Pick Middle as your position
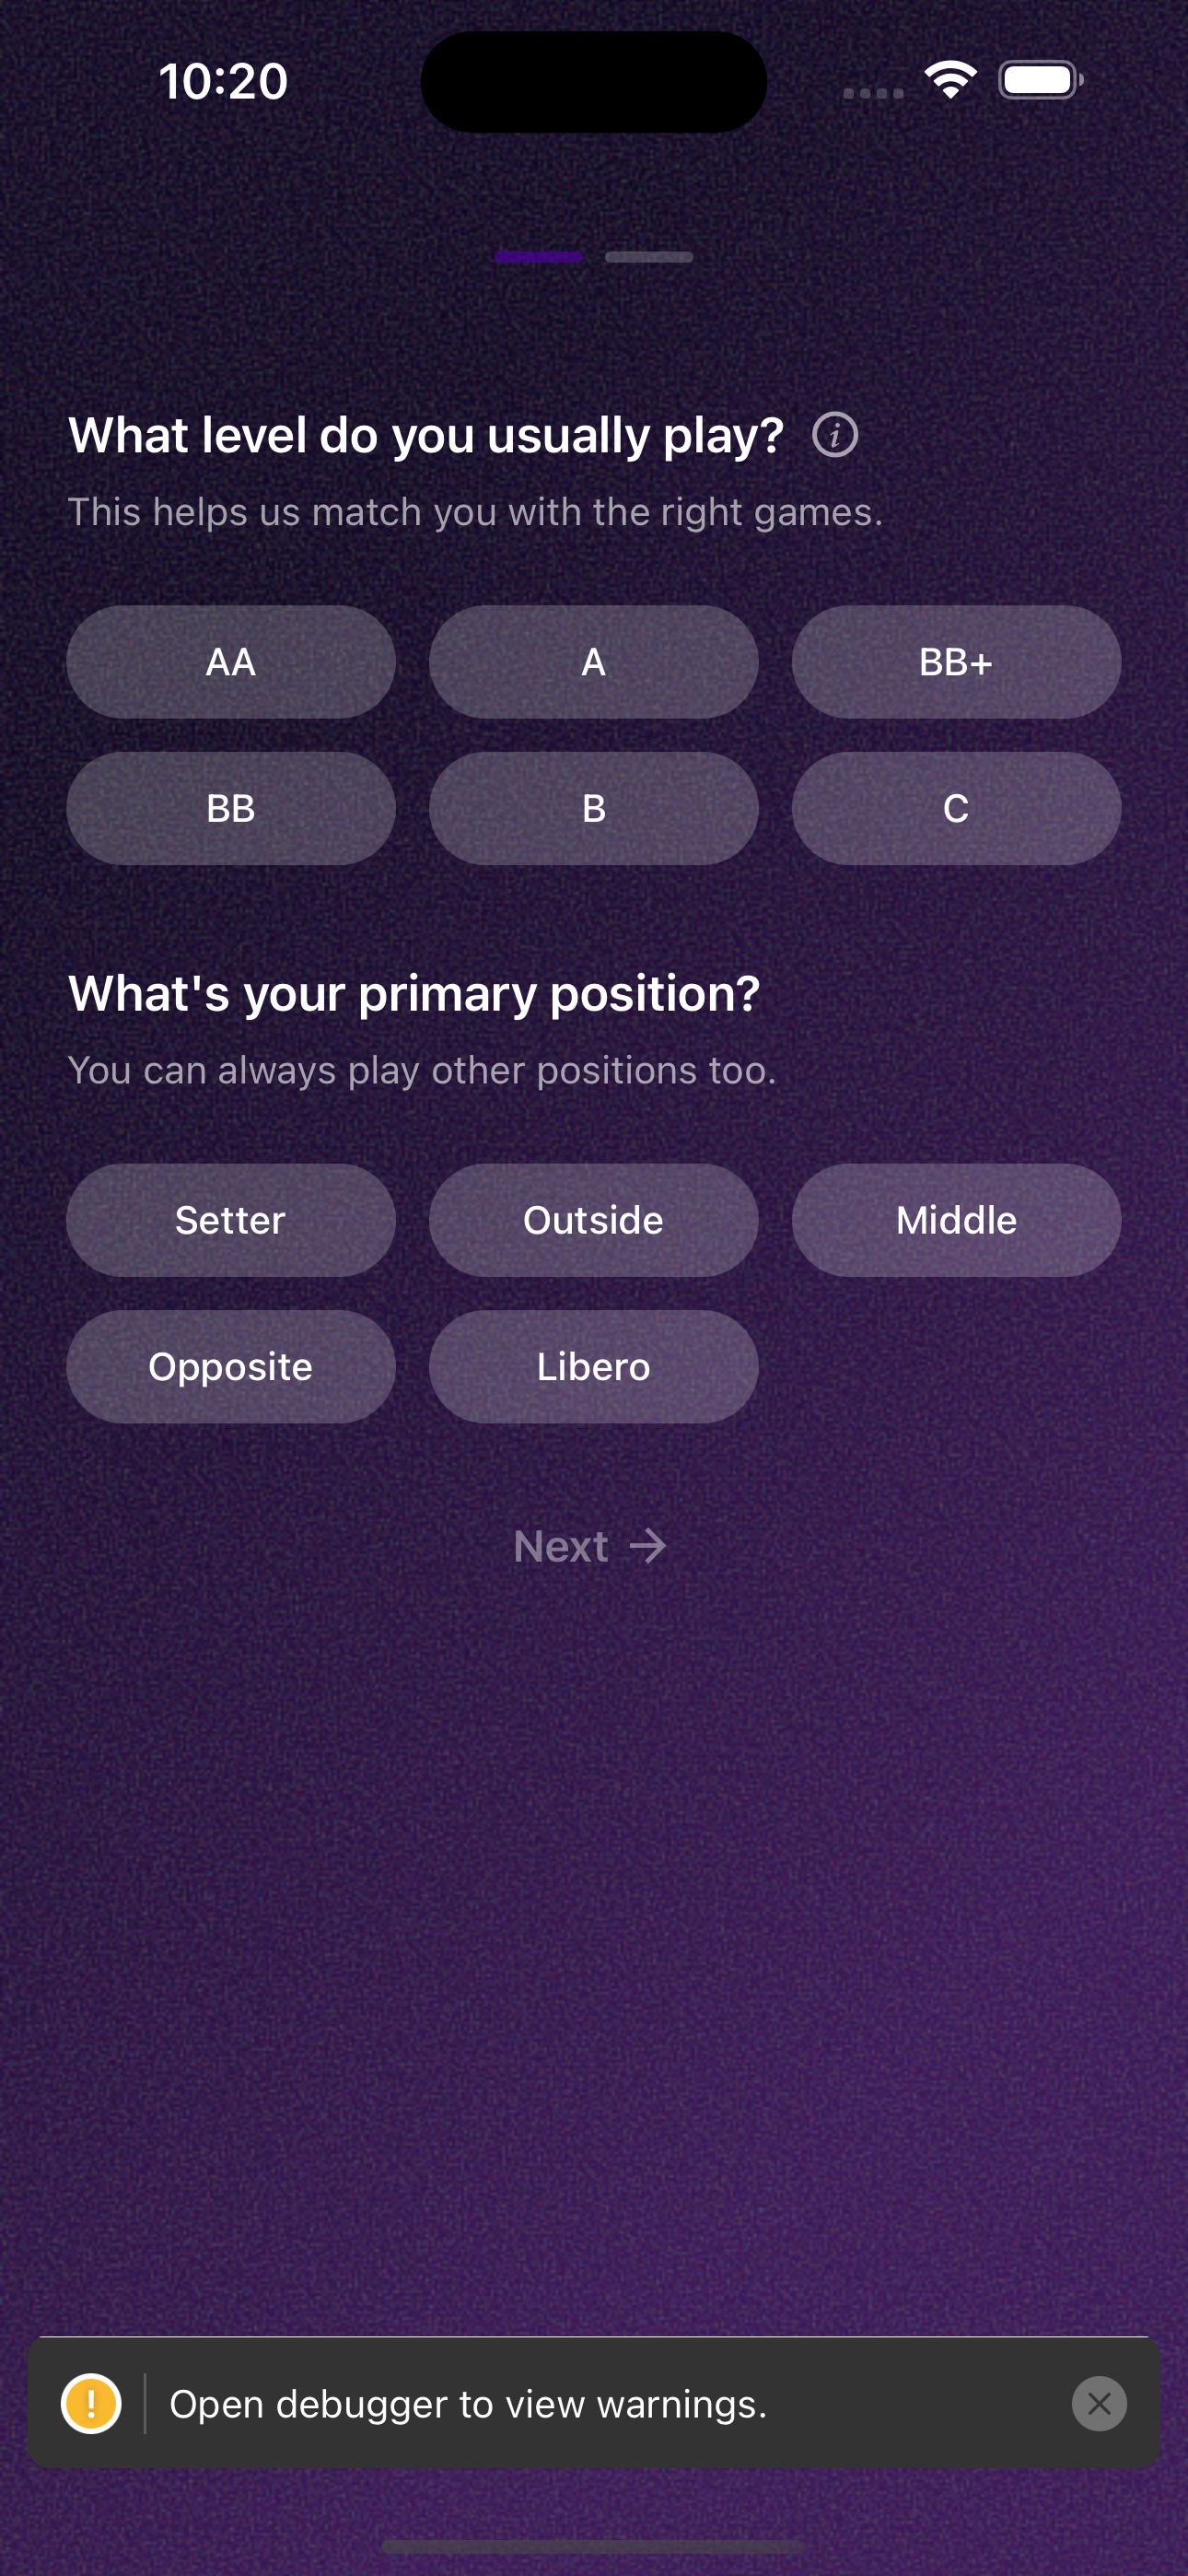This screenshot has width=1188, height=2576. tap(956, 1220)
